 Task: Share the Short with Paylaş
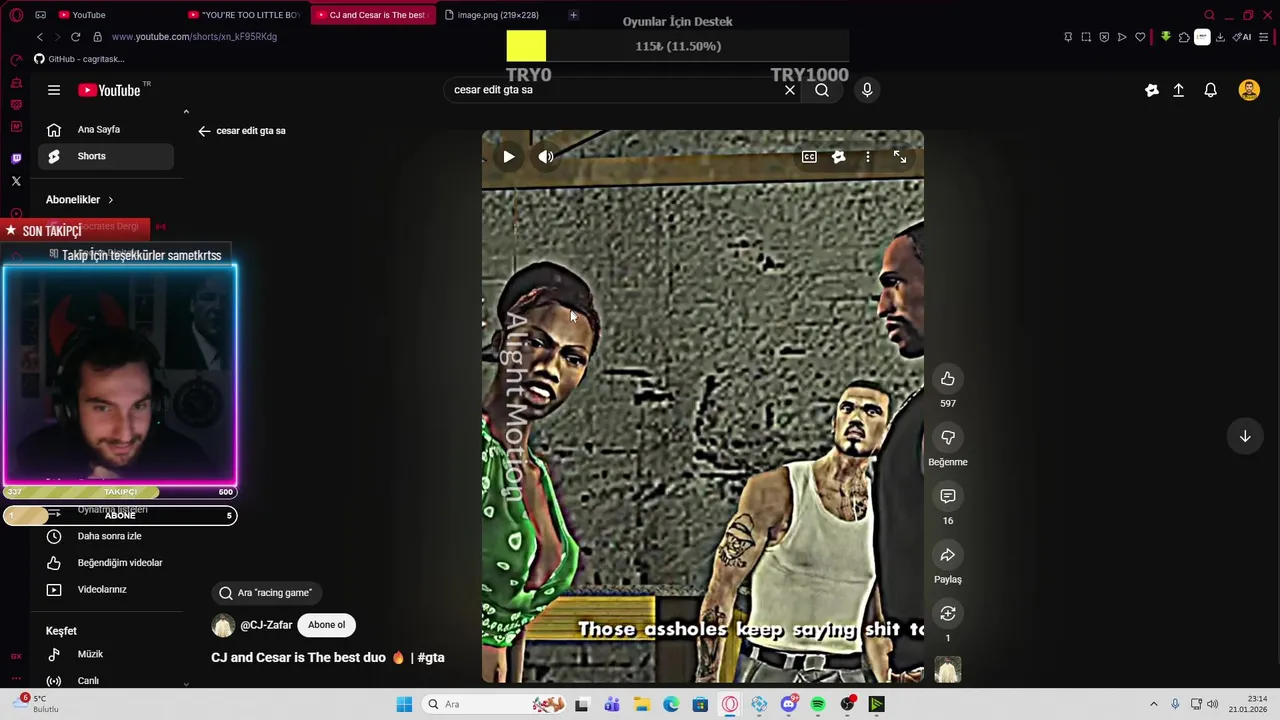click(948, 555)
